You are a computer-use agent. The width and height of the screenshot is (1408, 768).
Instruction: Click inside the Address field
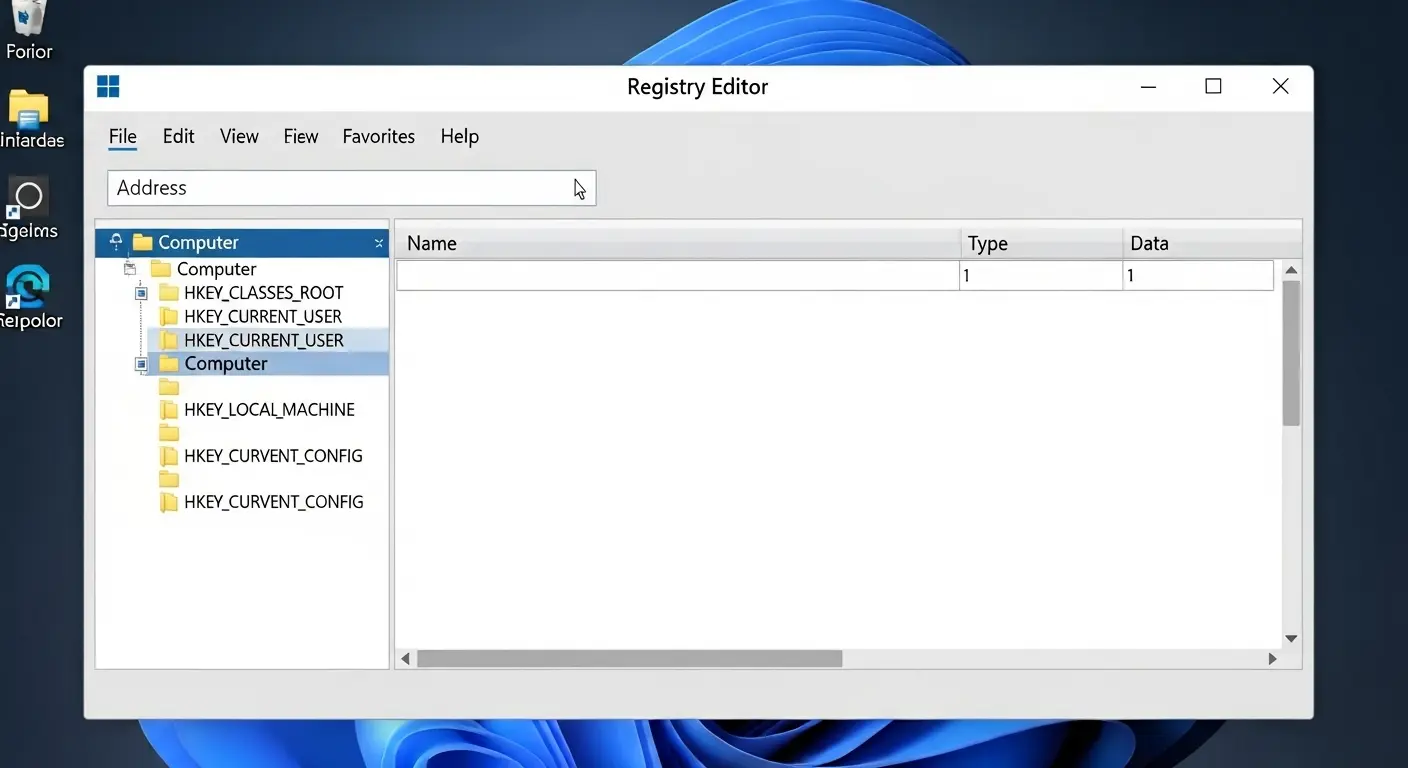(x=350, y=188)
